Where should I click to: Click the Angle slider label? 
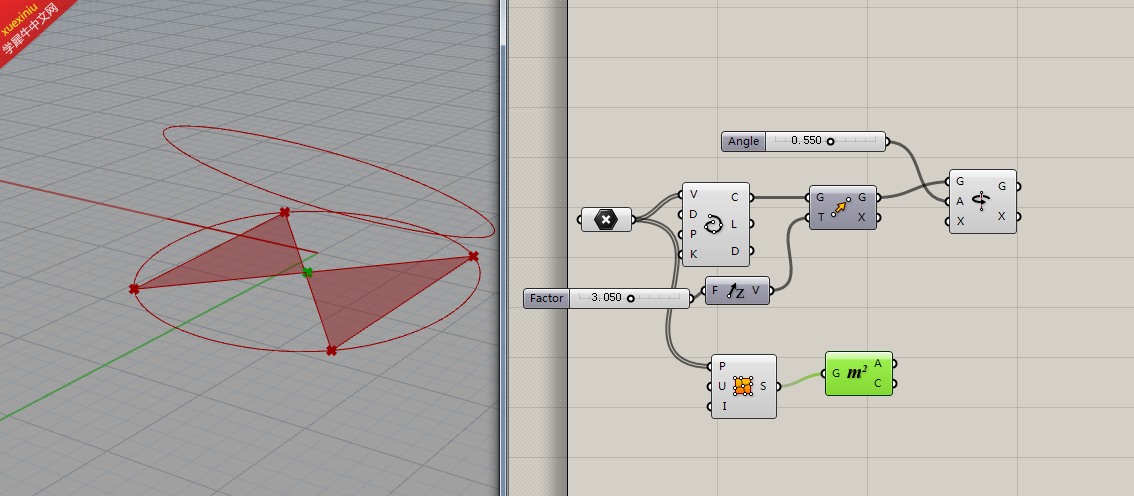743,141
